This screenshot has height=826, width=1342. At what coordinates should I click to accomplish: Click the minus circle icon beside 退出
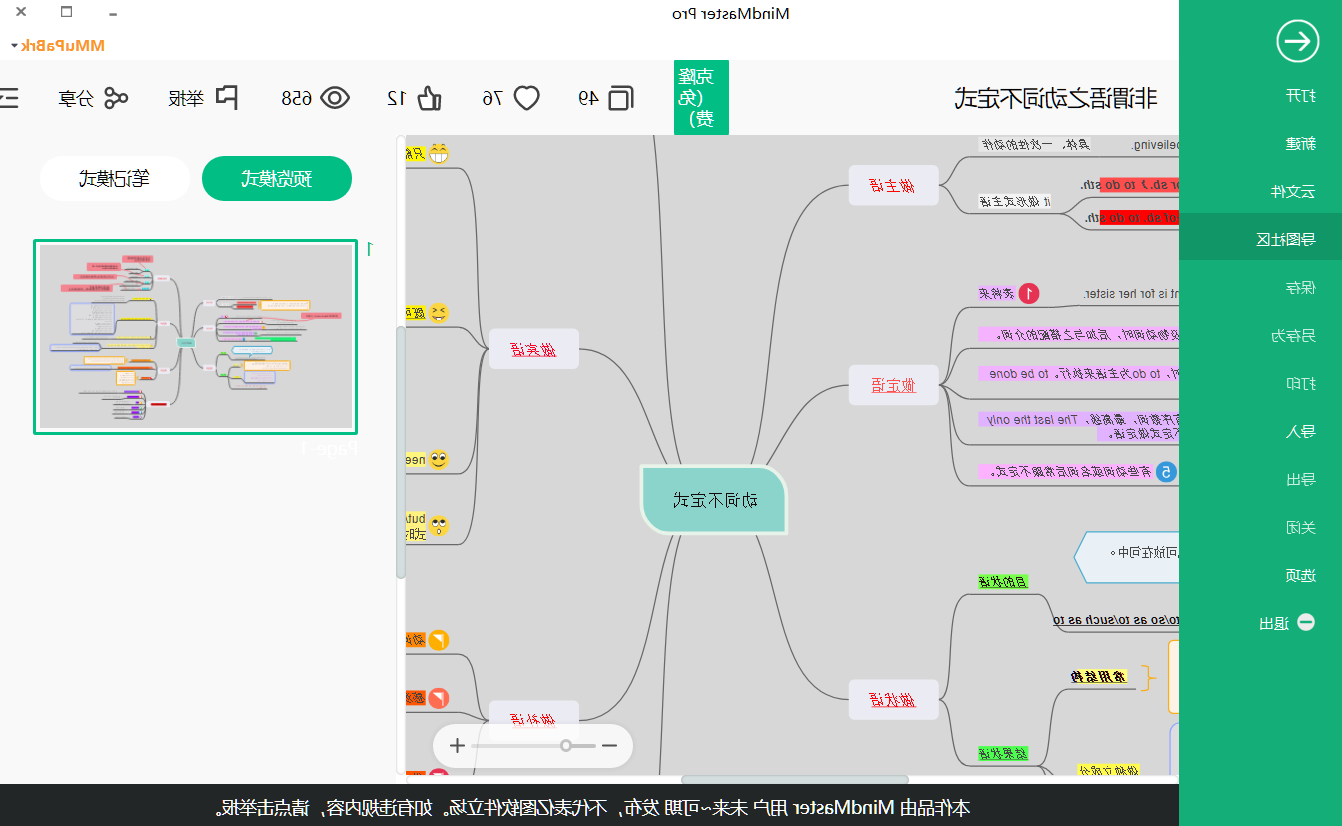pyautogui.click(x=1306, y=622)
